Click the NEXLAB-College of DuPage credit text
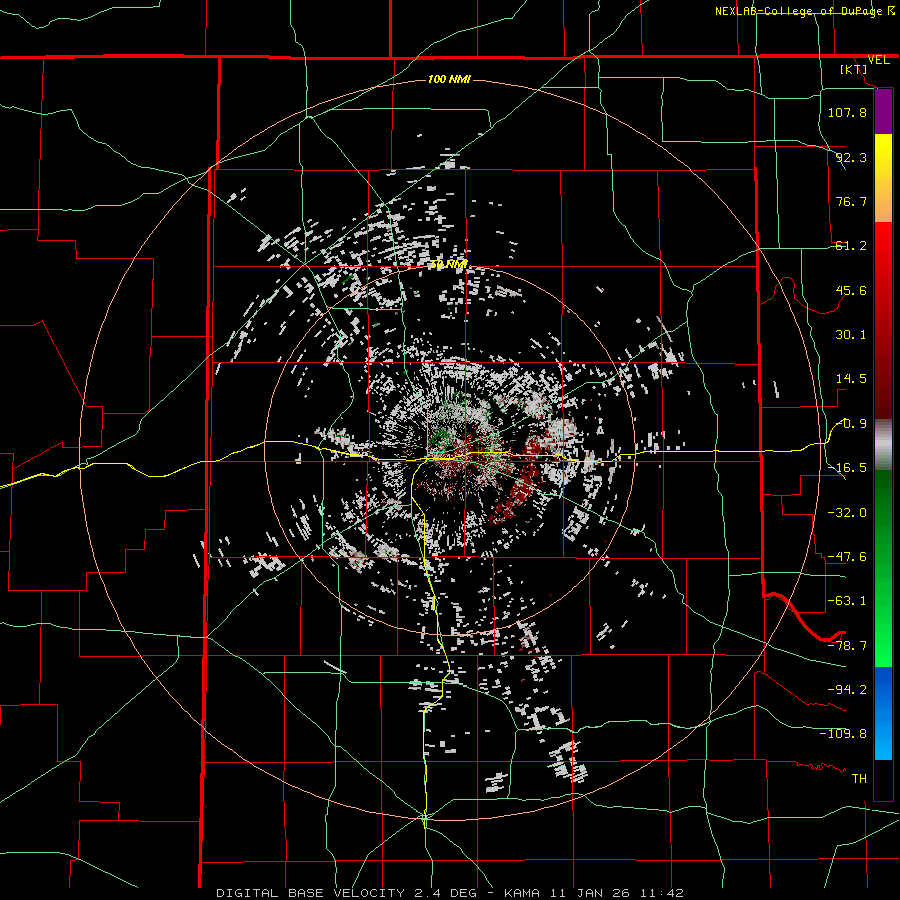 tap(799, 11)
